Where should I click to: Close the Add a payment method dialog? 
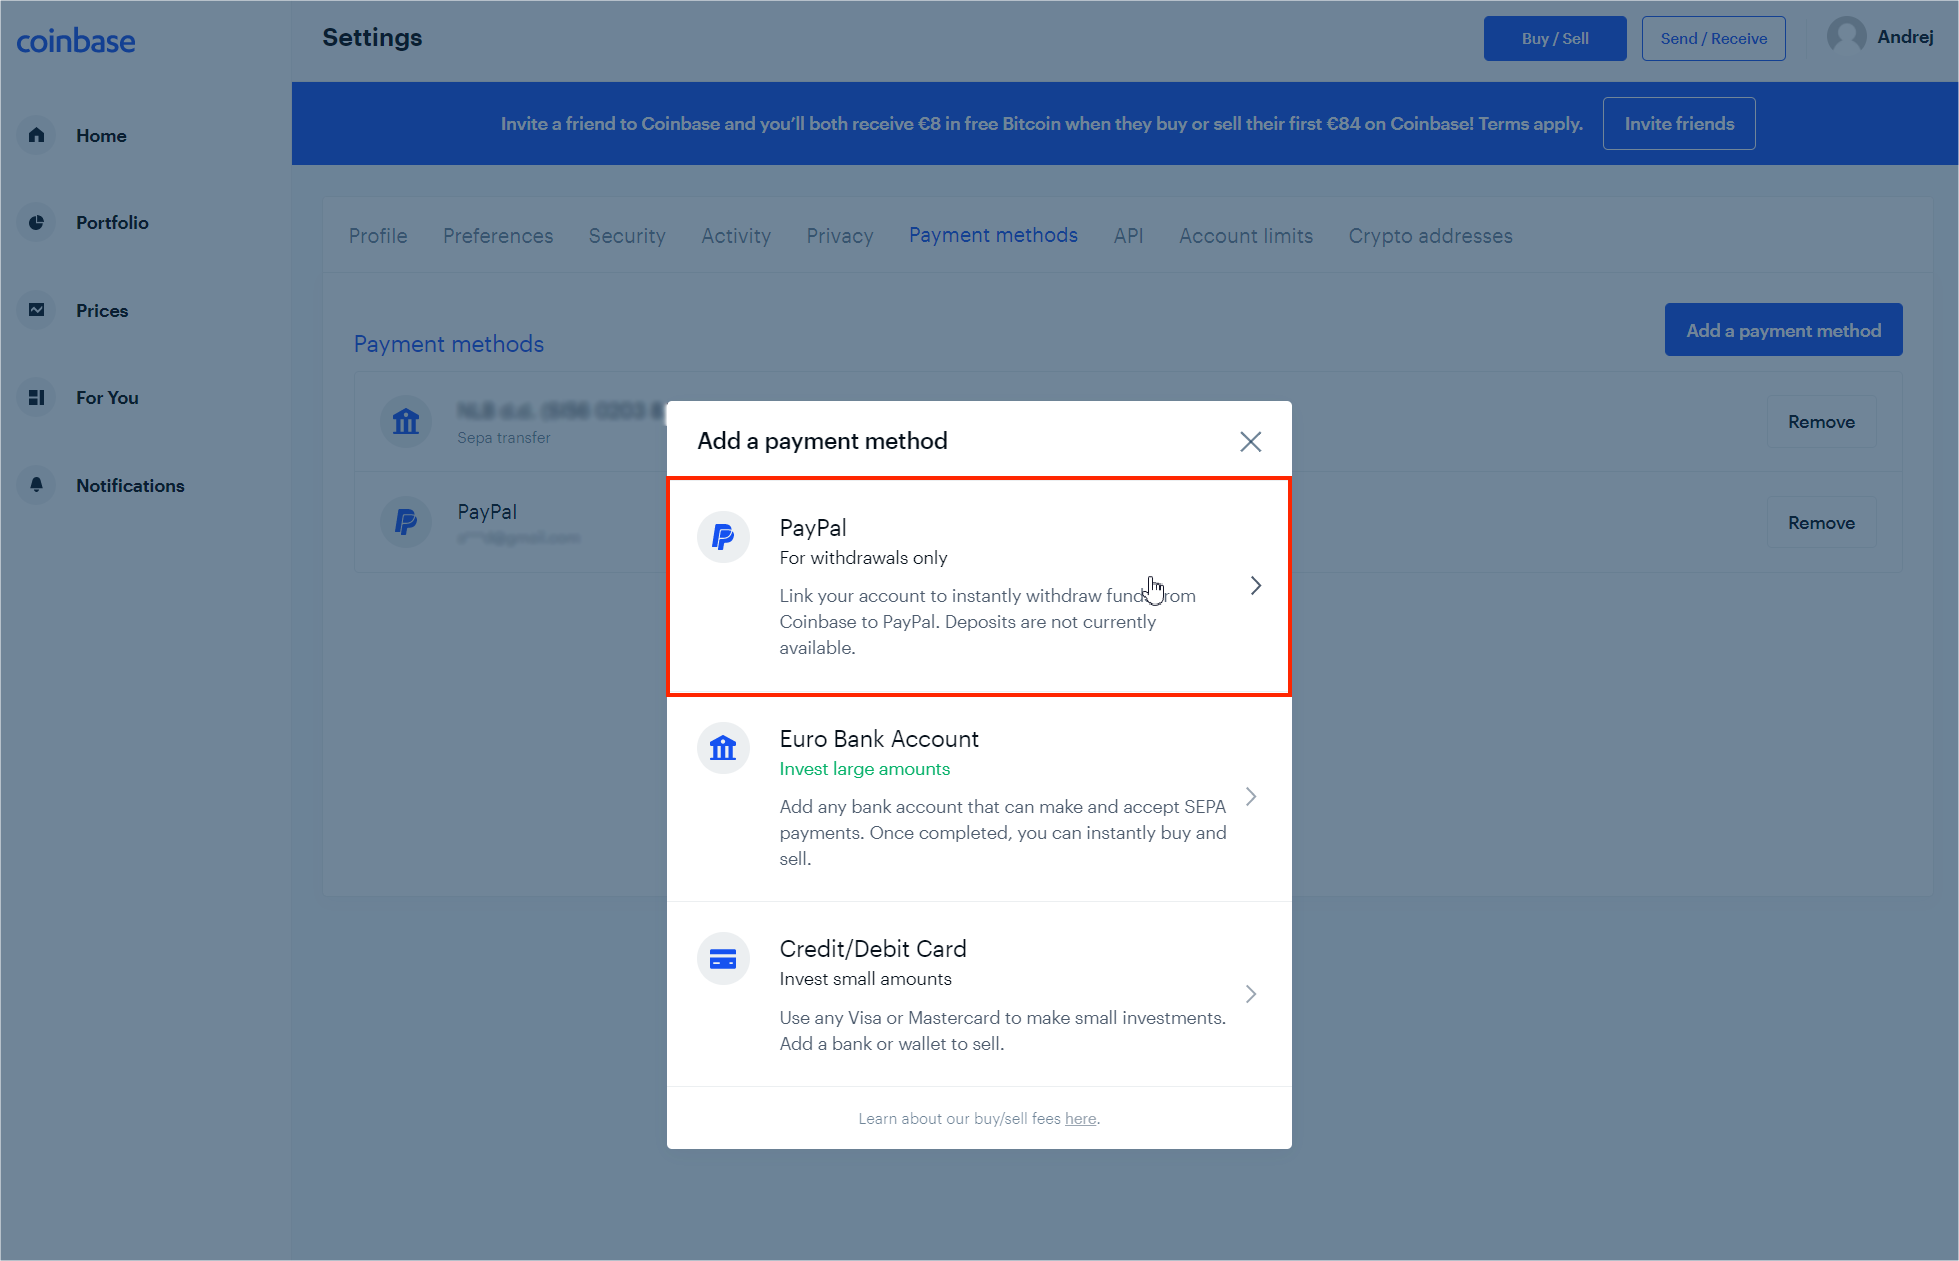pyautogui.click(x=1251, y=441)
